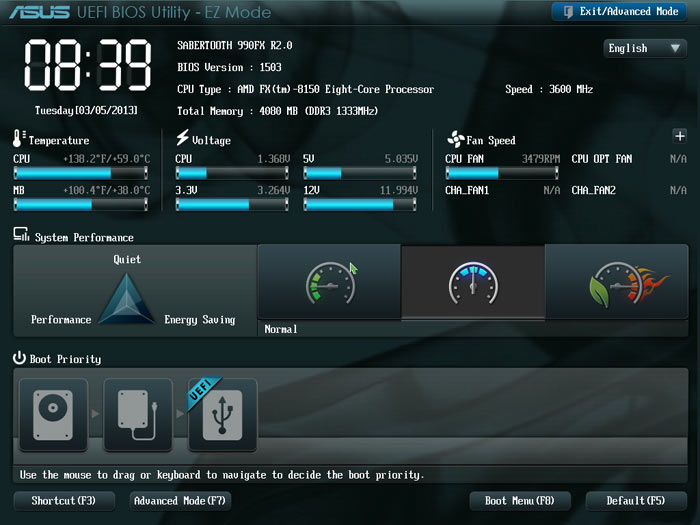Select the Normal blue gauge mode
The width and height of the screenshot is (700, 525).
coord(473,282)
